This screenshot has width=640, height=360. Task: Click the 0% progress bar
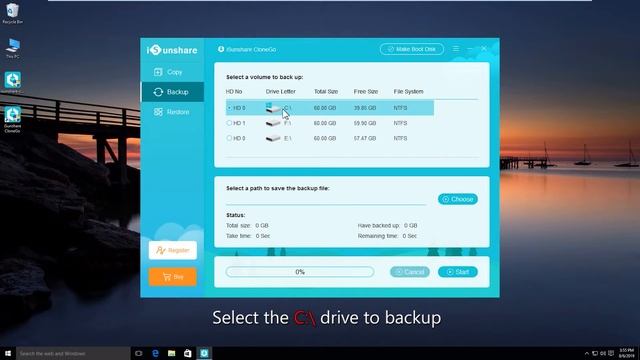[300, 272]
